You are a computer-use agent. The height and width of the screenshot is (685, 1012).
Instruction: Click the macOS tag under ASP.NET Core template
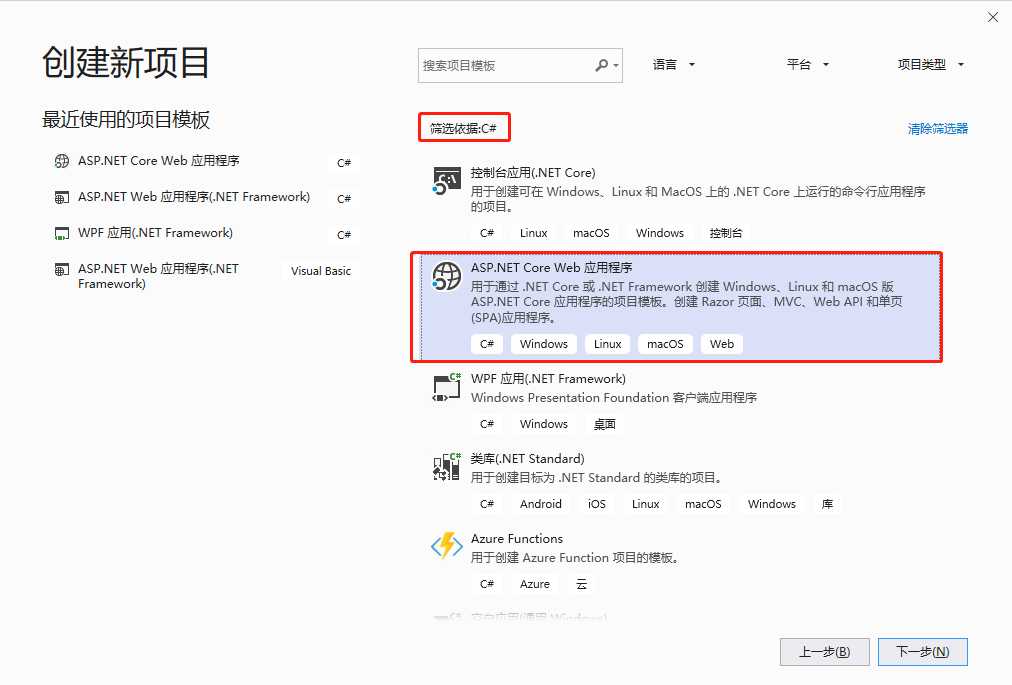click(x=665, y=344)
